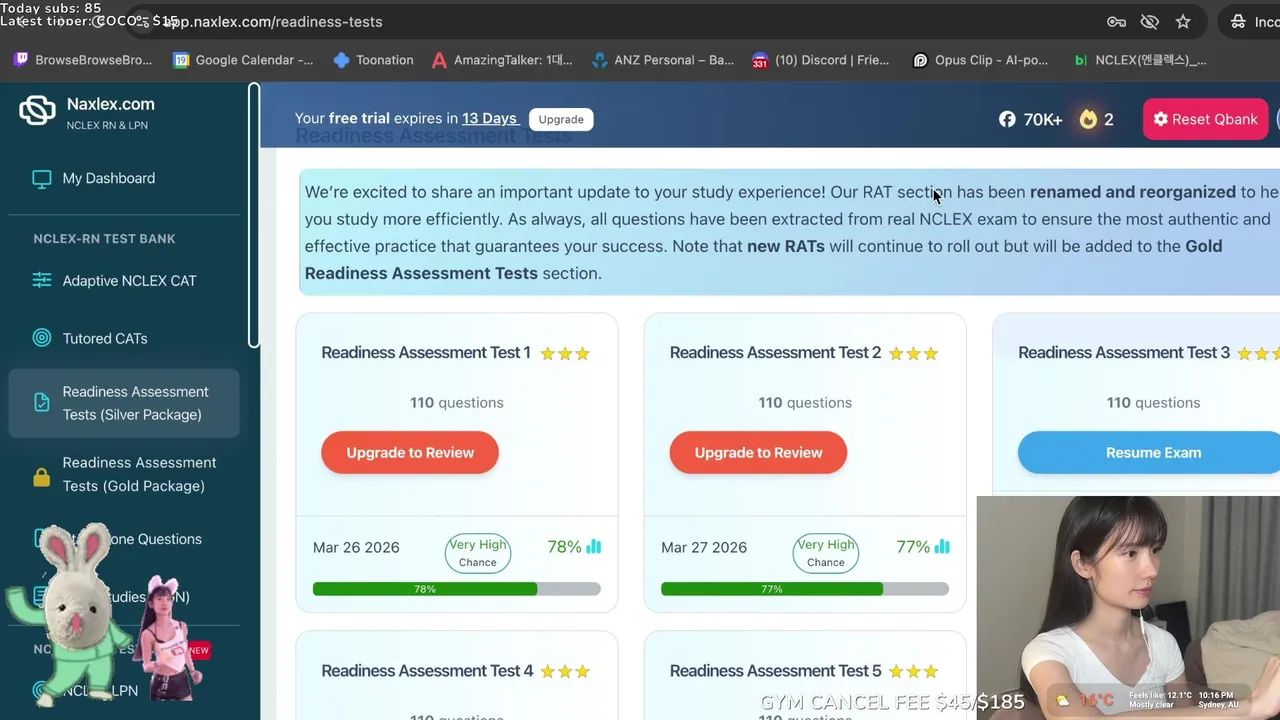Open My Dashboard monitor icon
The width and height of the screenshot is (1280, 720).
(41, 179)
